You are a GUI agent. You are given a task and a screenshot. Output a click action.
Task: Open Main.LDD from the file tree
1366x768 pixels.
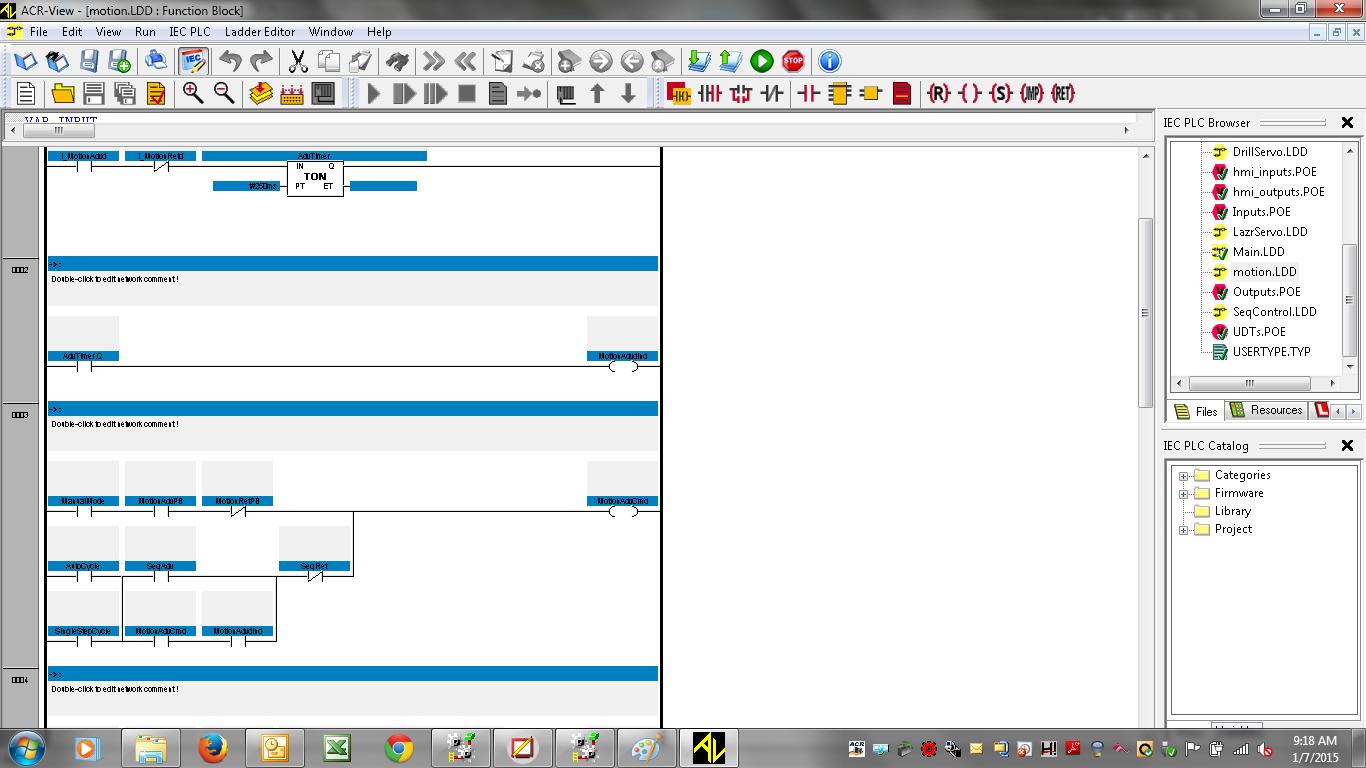(x=1258, y=252)
